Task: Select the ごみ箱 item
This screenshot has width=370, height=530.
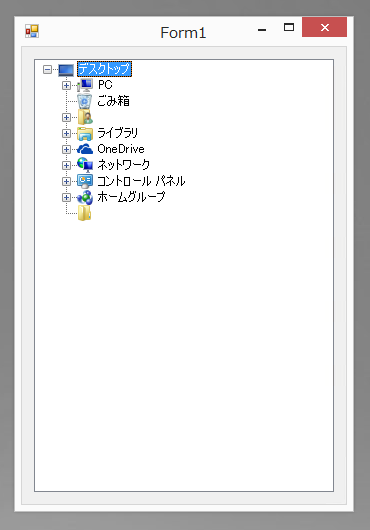Action: pos(113,101)
